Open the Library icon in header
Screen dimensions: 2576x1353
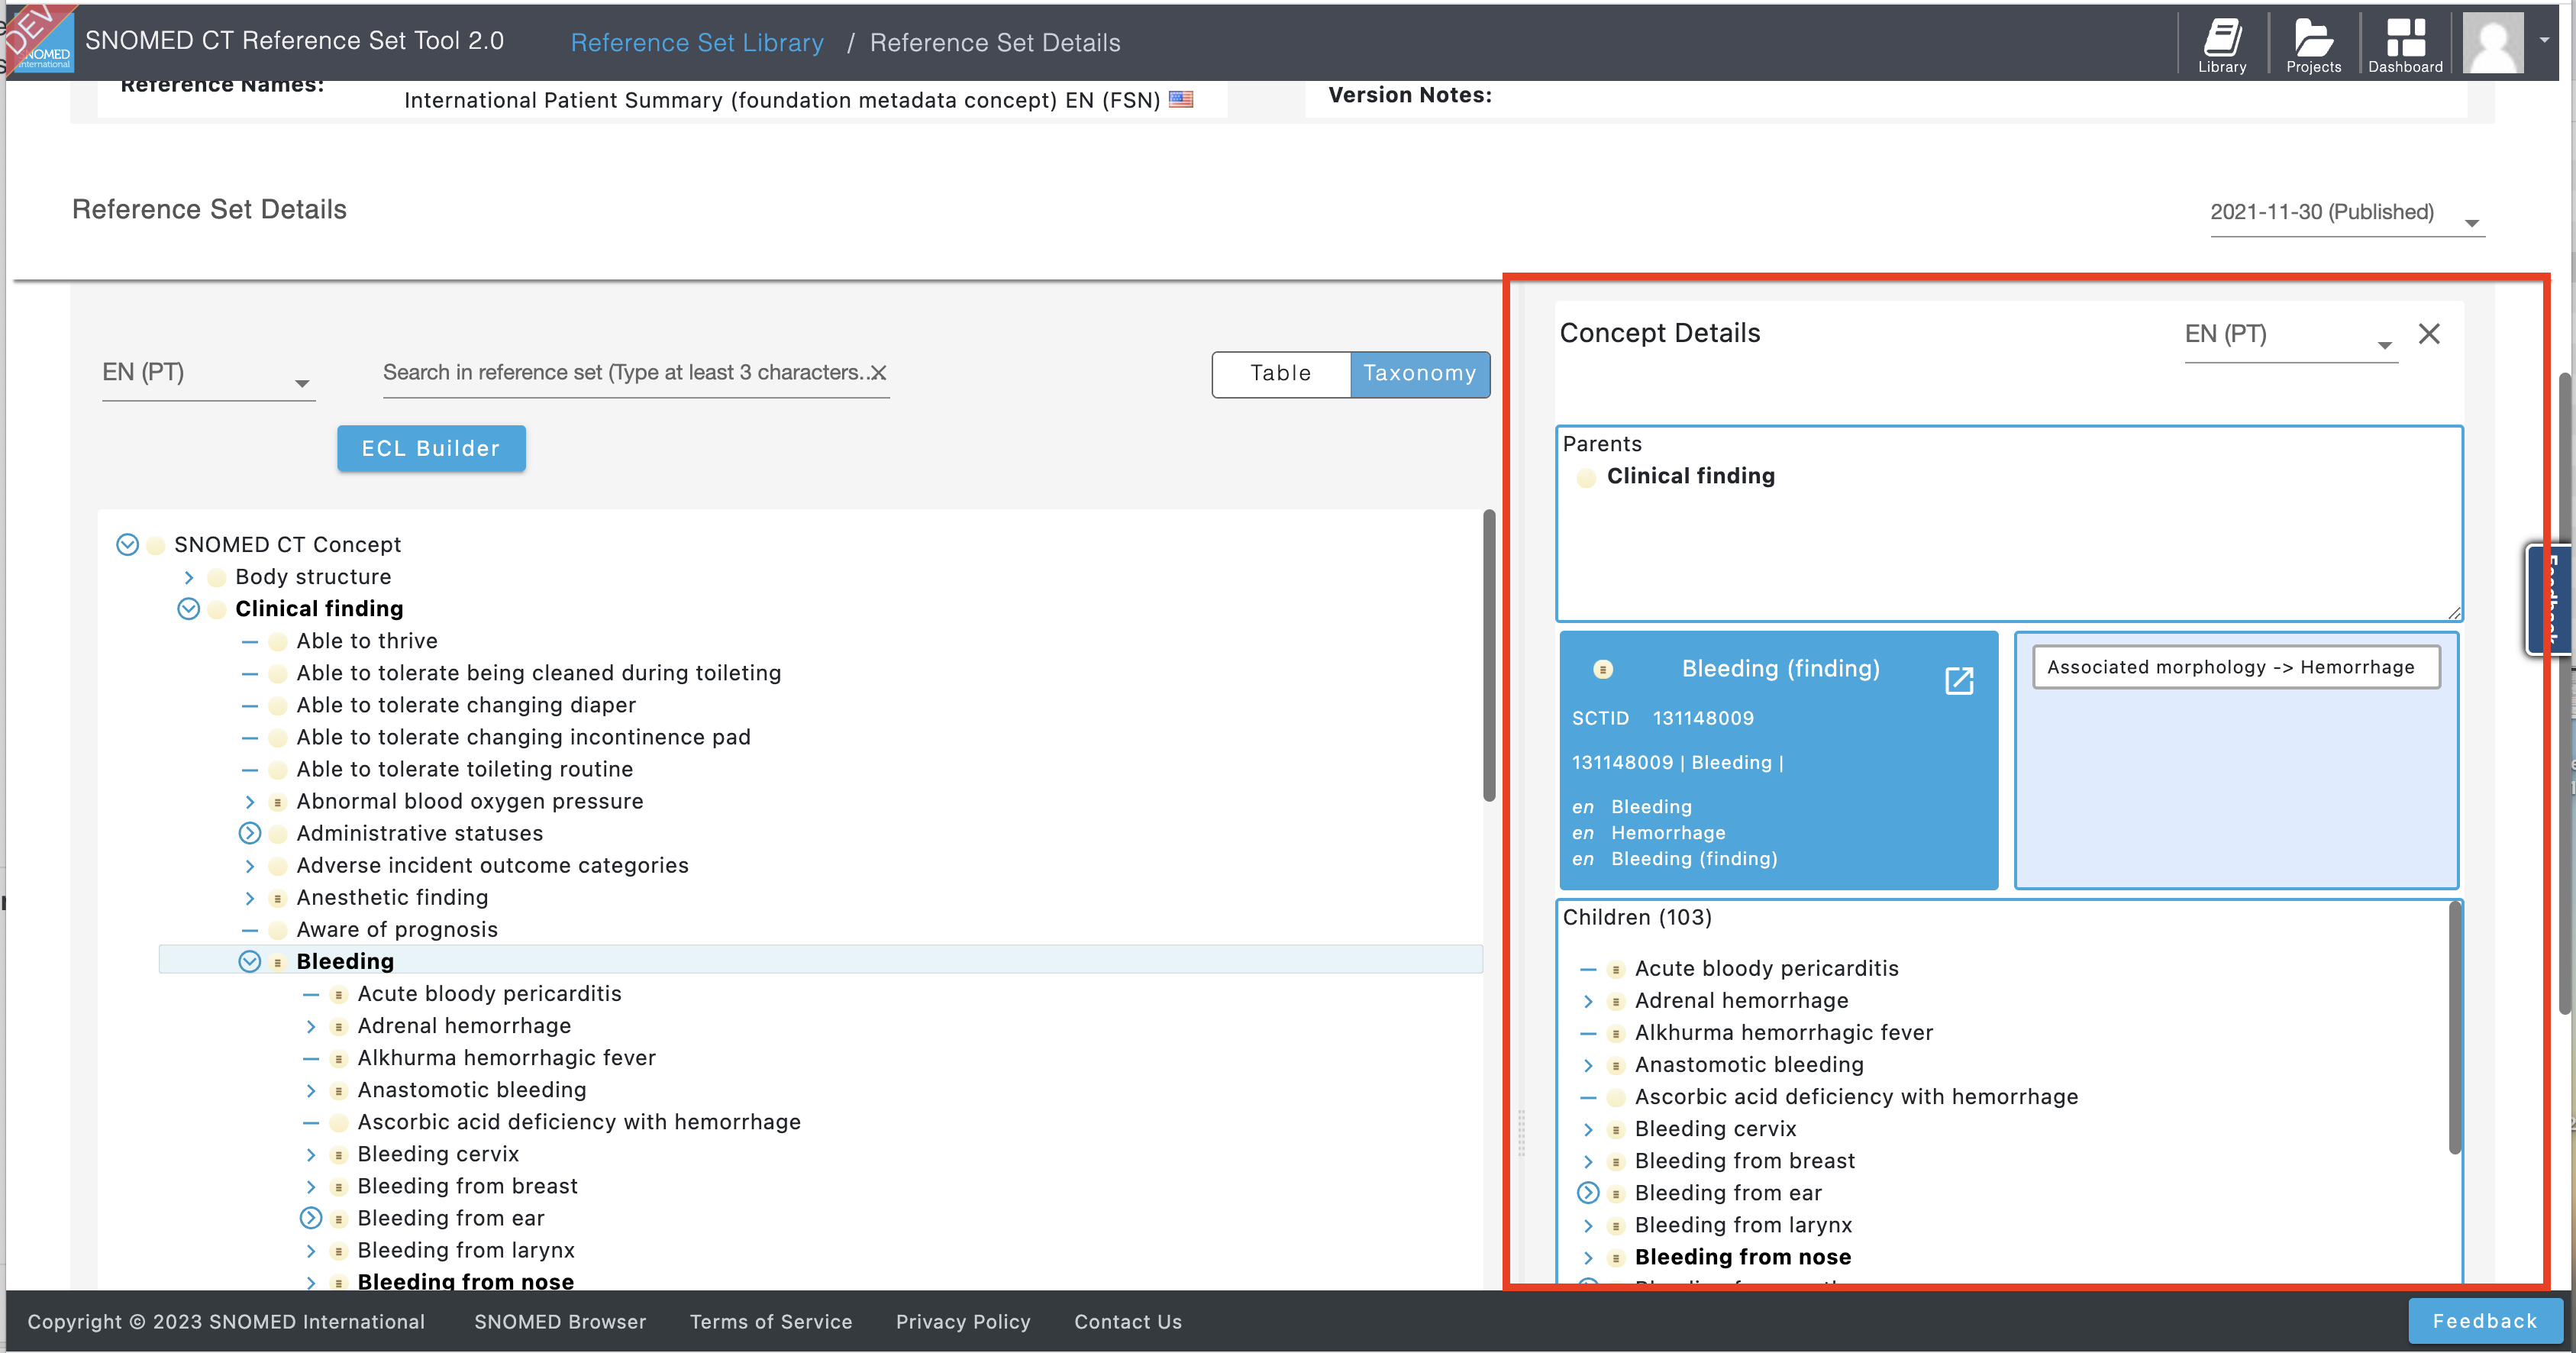click(2221, 44)
